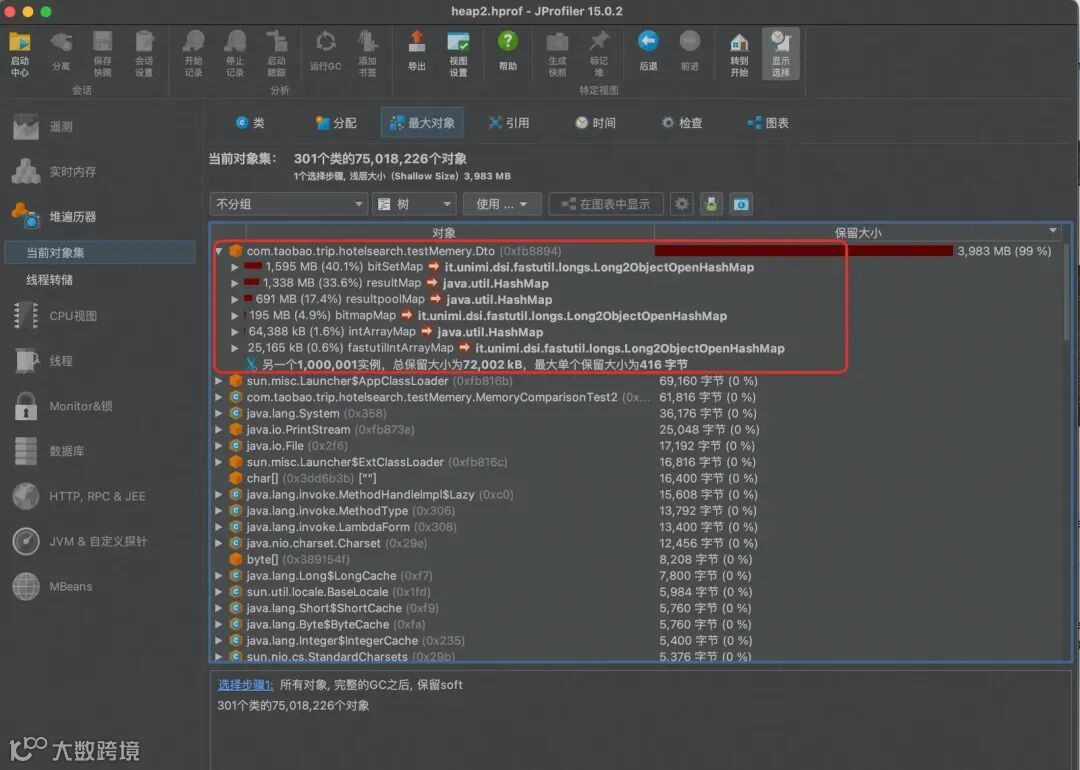
Task: Open the 树 (Tree) view mode dropdown
Action: coord(415,204)
